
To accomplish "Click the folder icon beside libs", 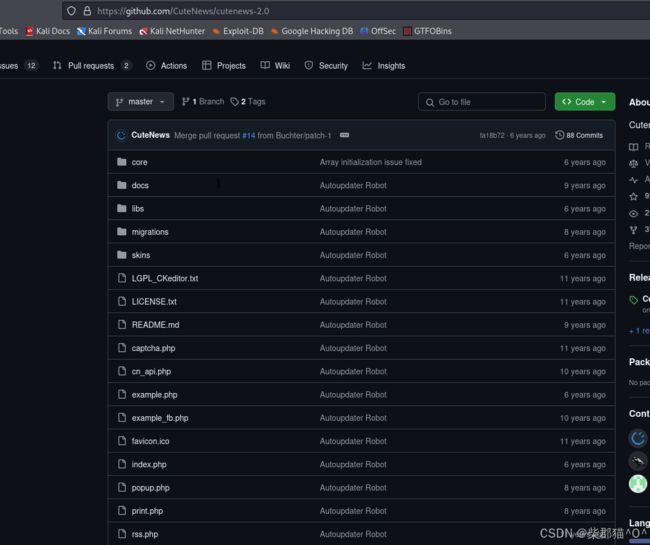I will pyautogui.click(x=121, y=208).
